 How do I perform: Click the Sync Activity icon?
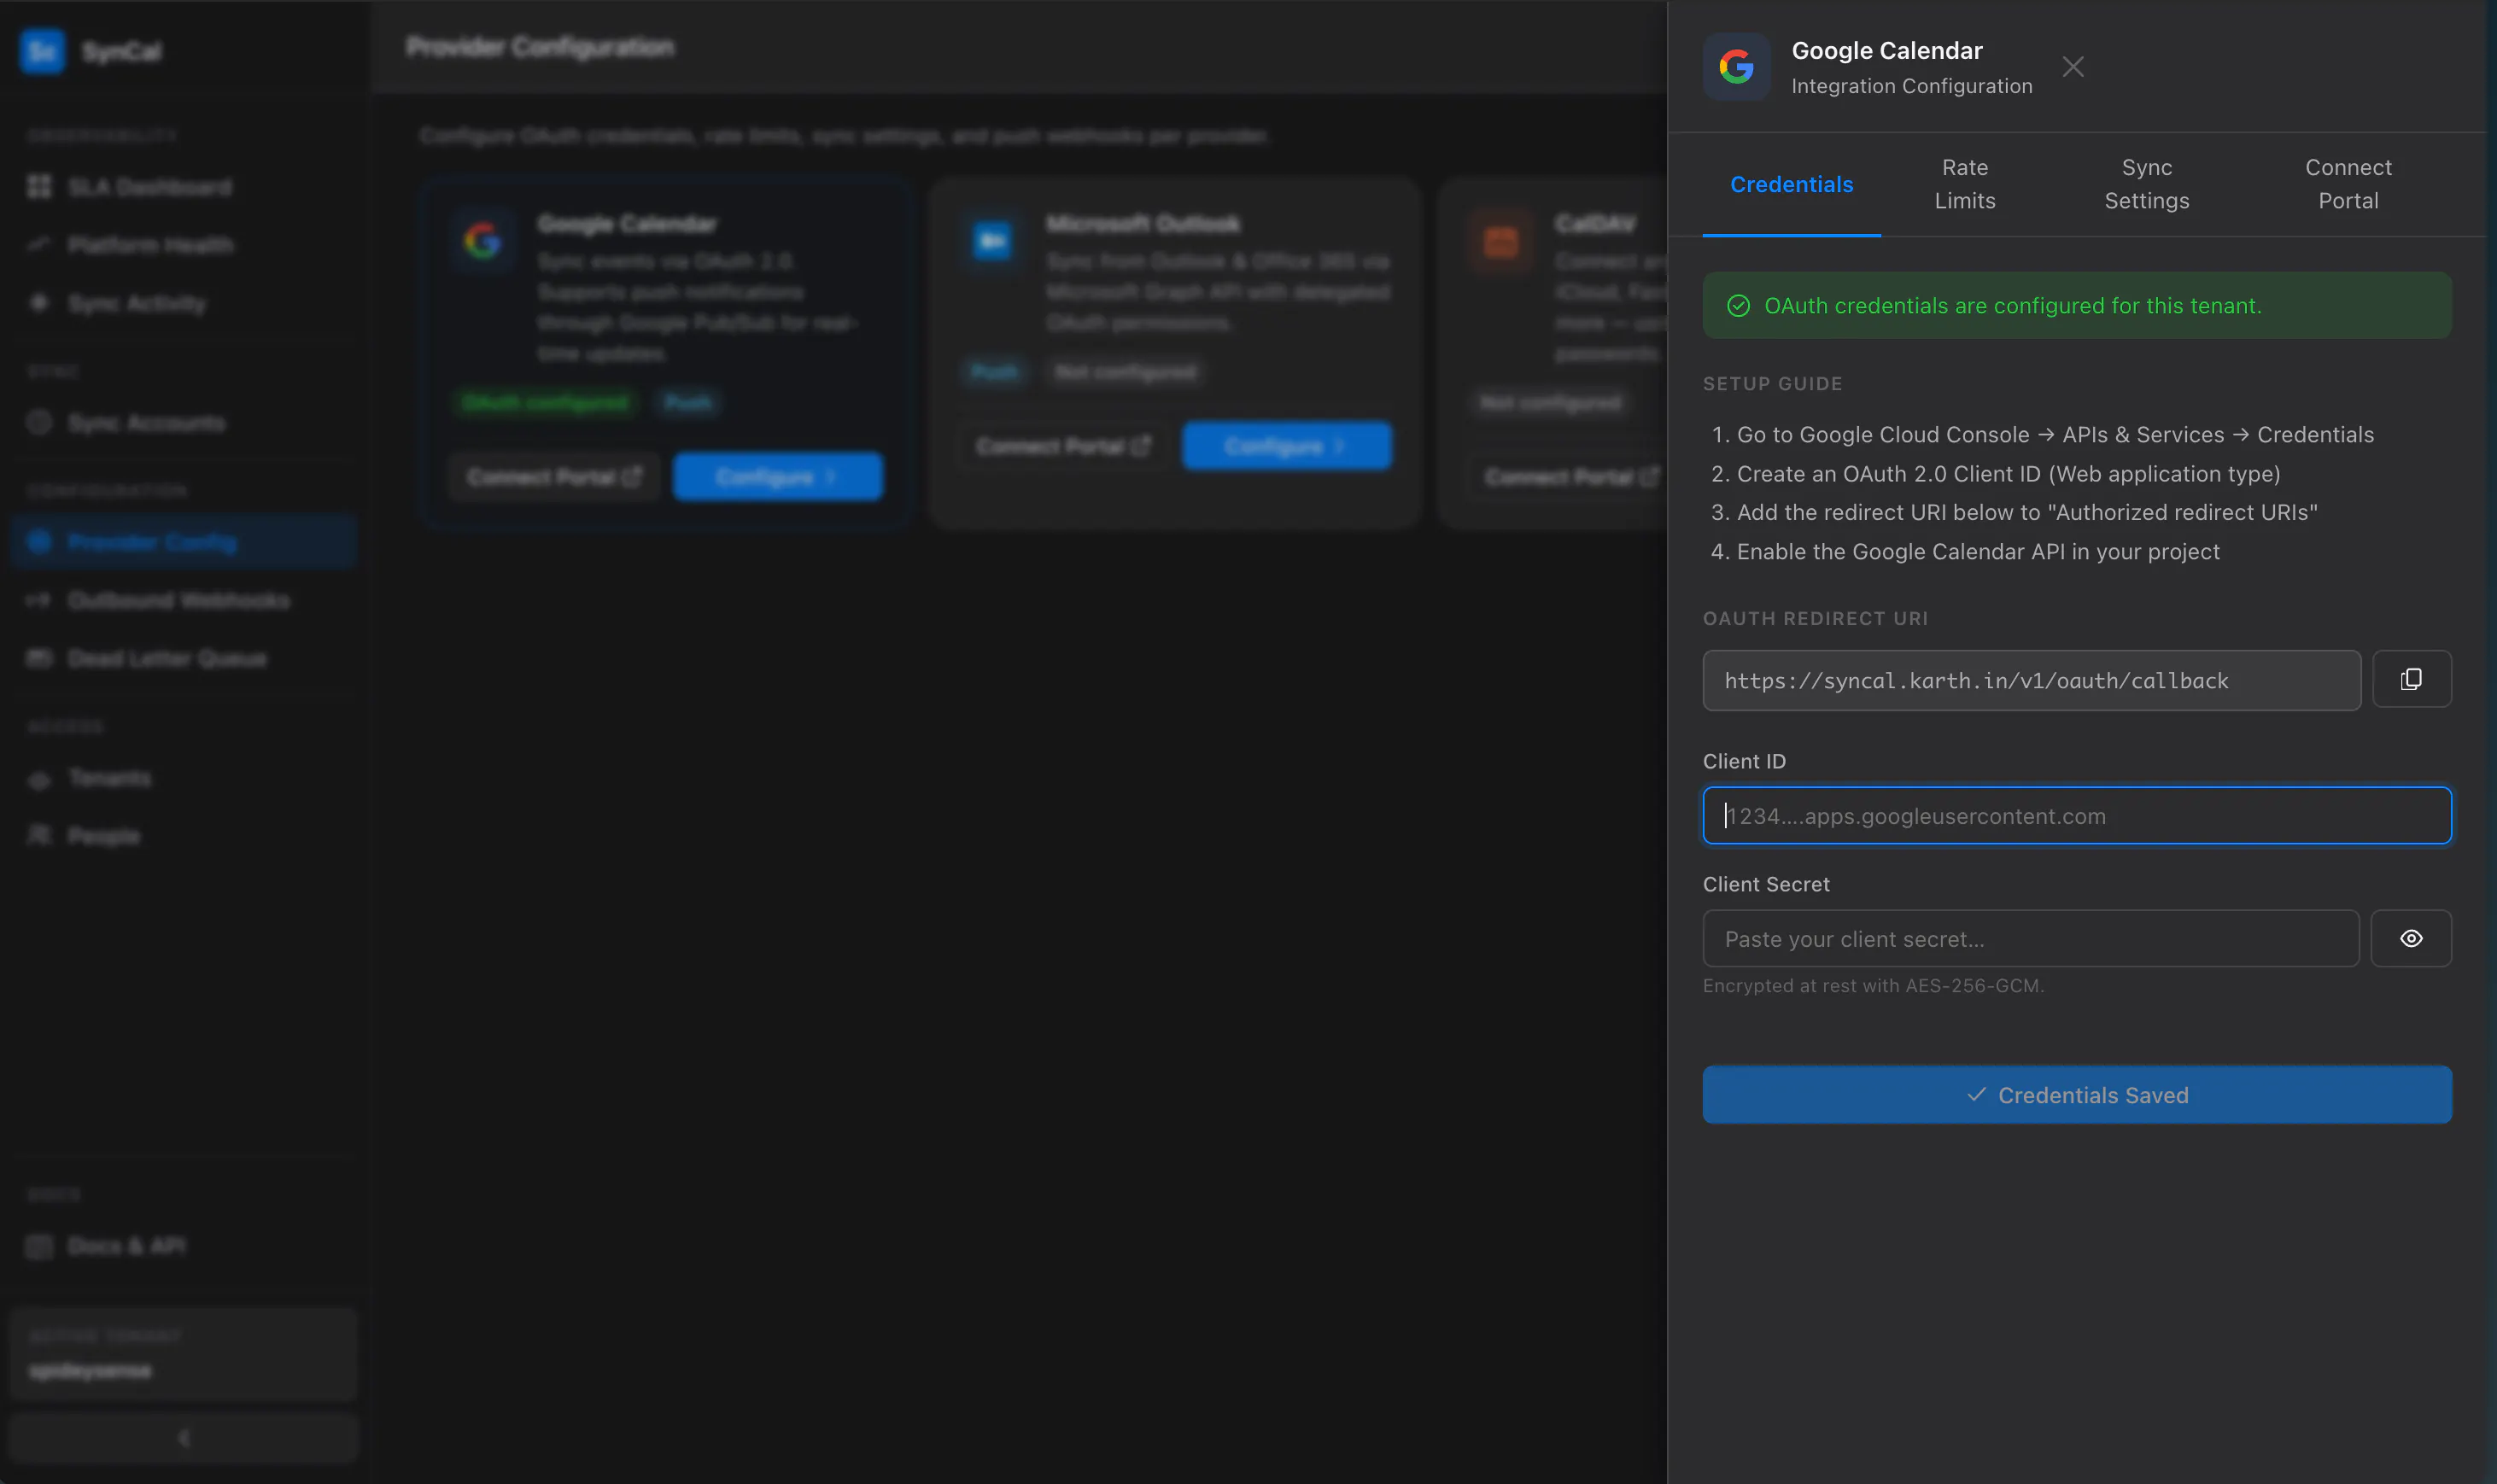pos(39,303)
